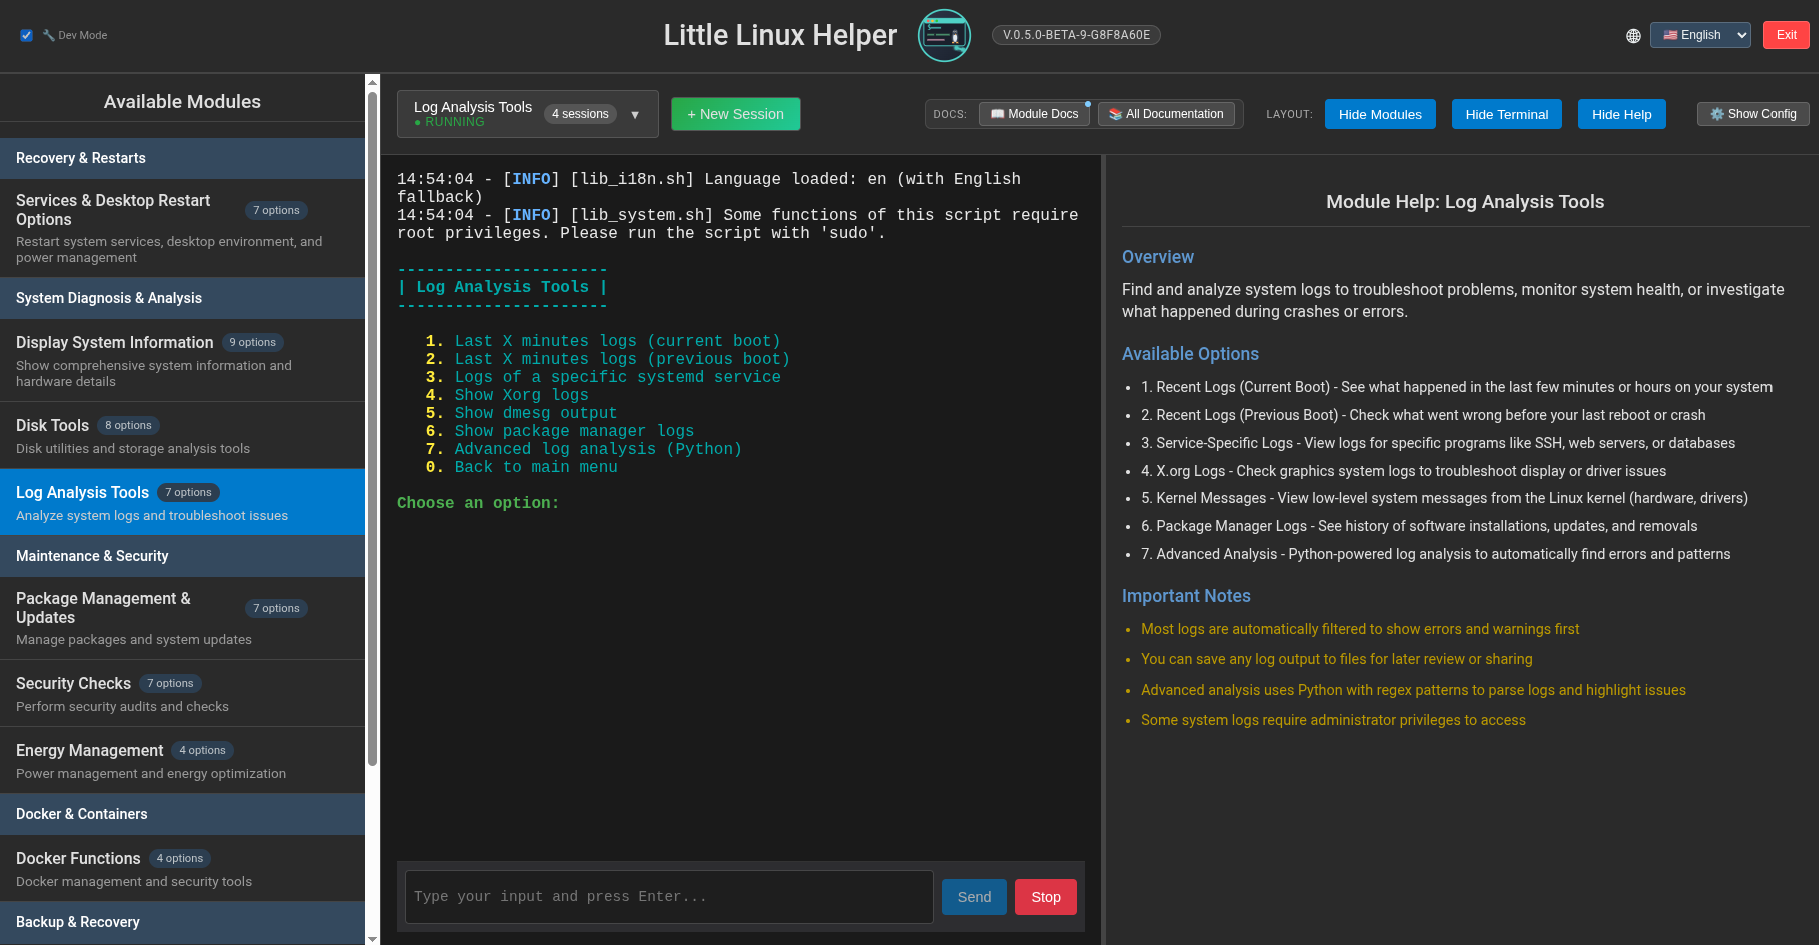This screenshot has width=1819, height=945.
Task: Click the module list scrollbar up arrow
Action: pyautogui.click(x=372, y=81)
